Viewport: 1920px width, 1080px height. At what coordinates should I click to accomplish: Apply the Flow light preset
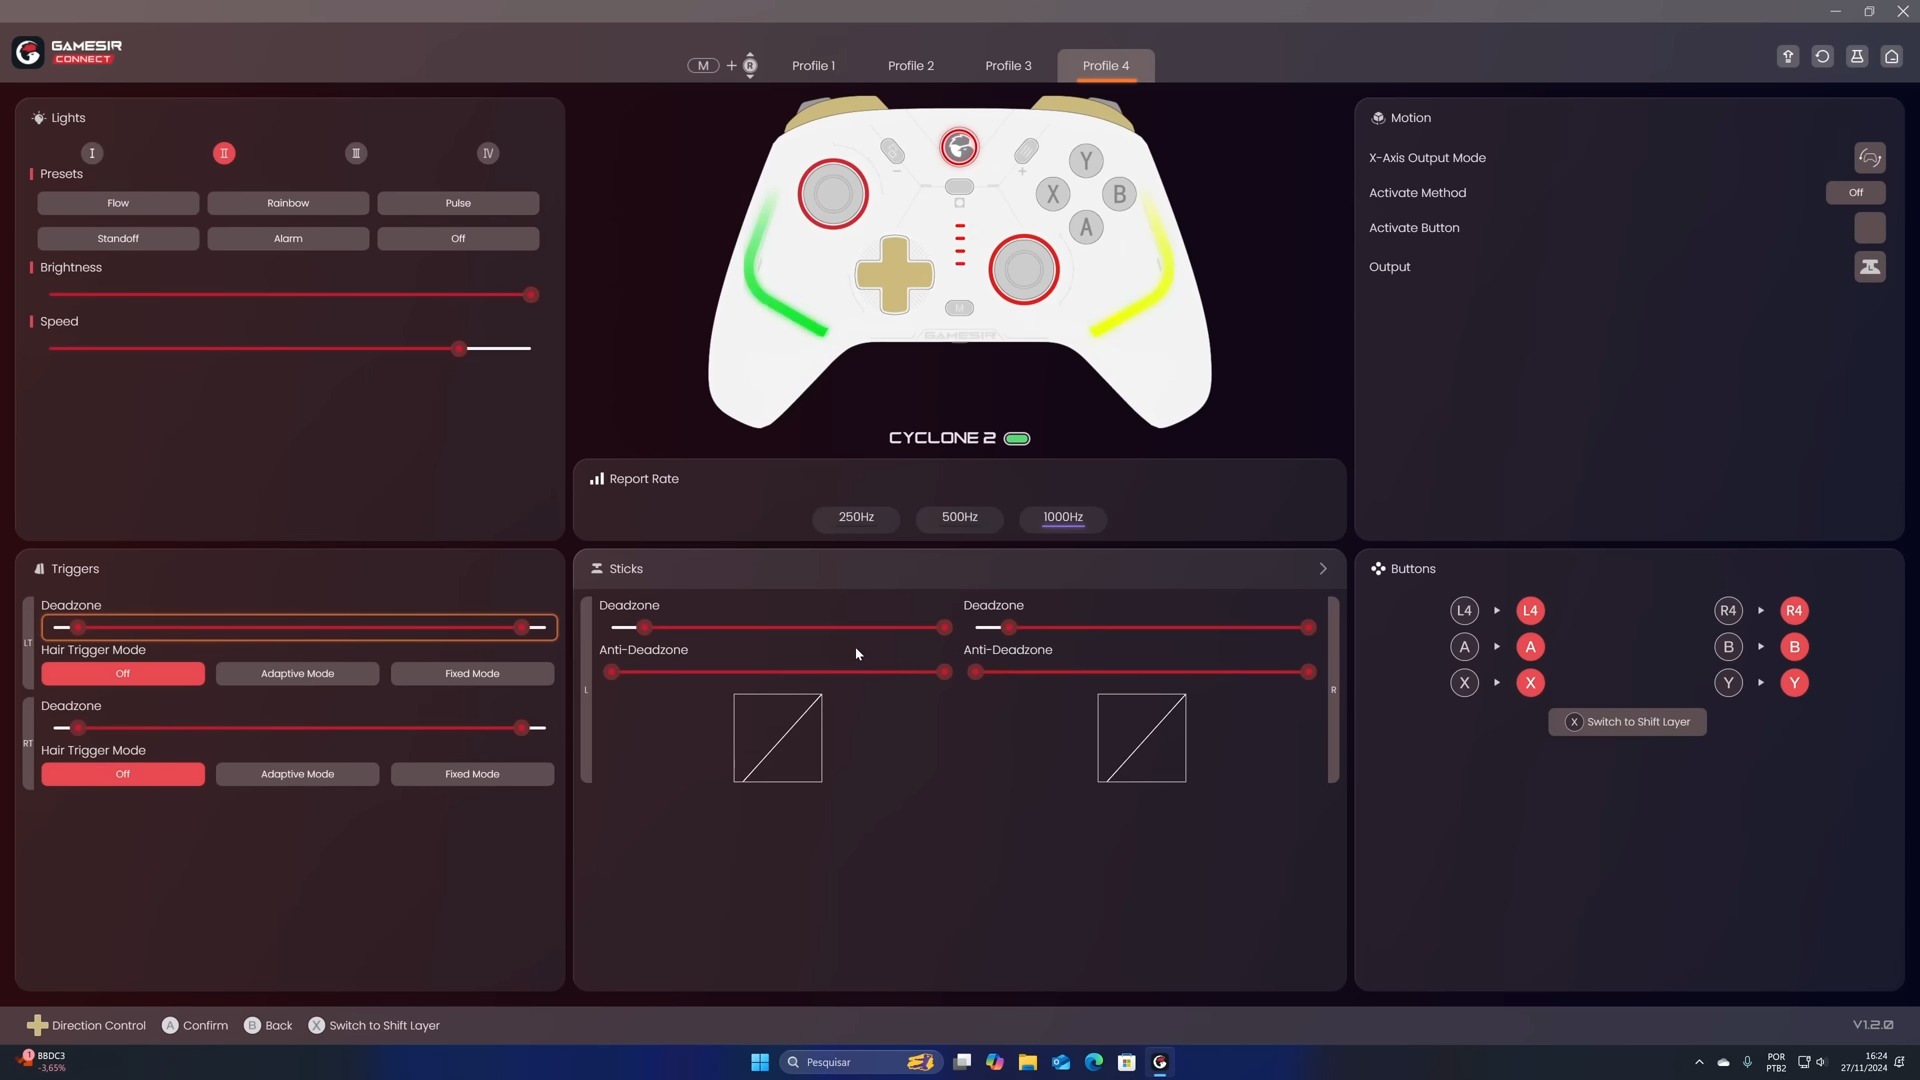[x=118, y=204]
